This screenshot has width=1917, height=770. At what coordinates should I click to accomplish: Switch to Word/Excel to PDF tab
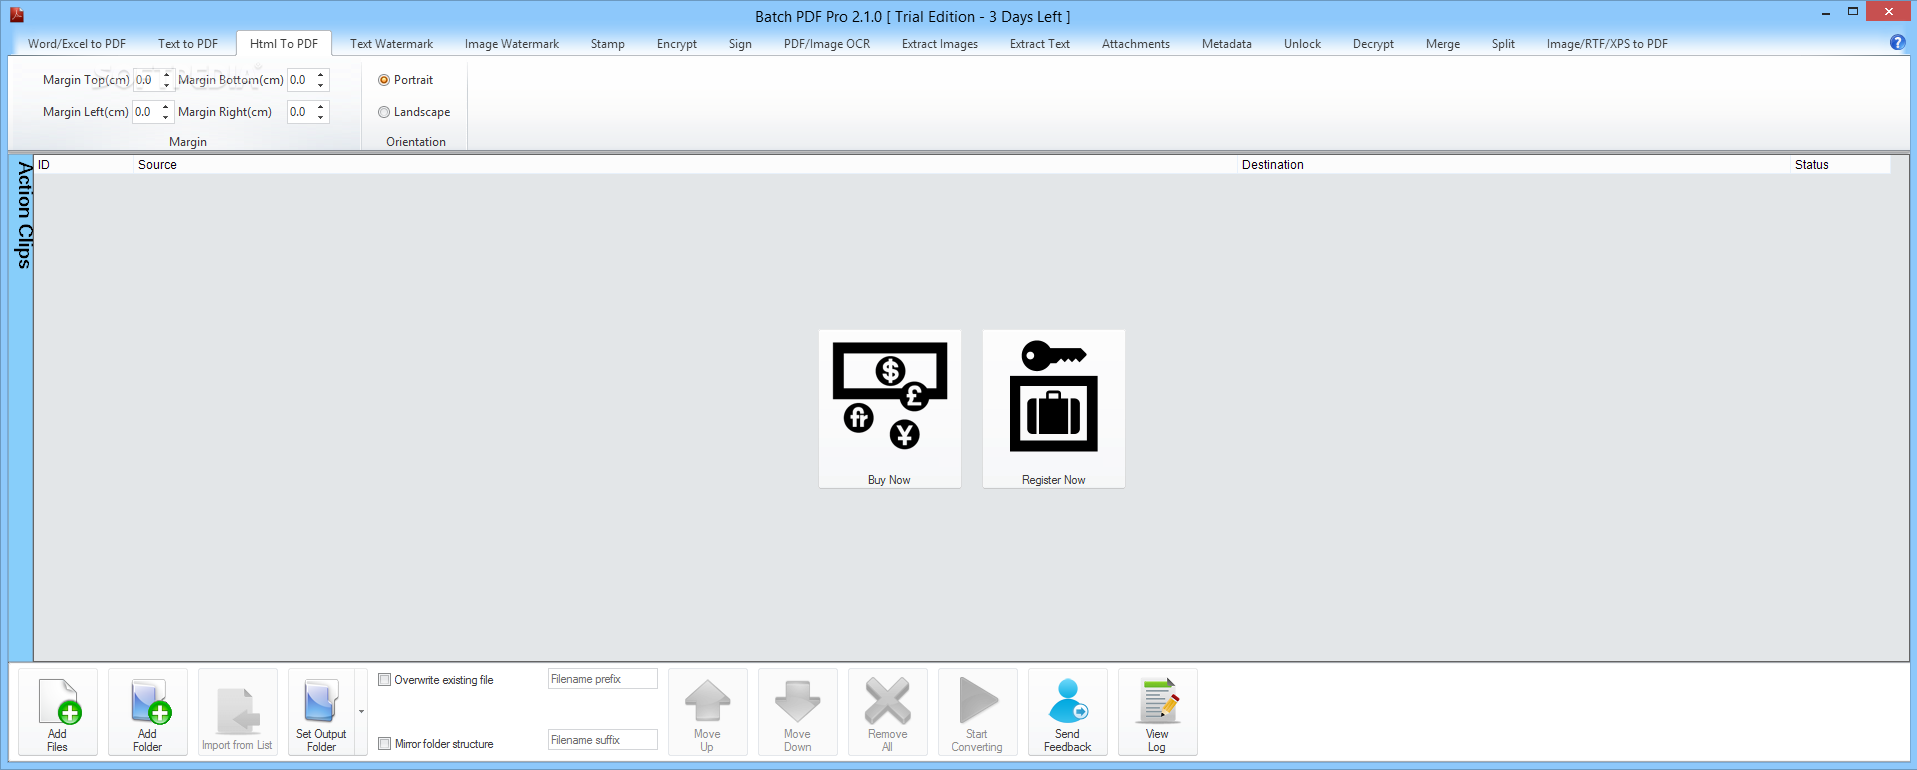click(x=77, y=44)
